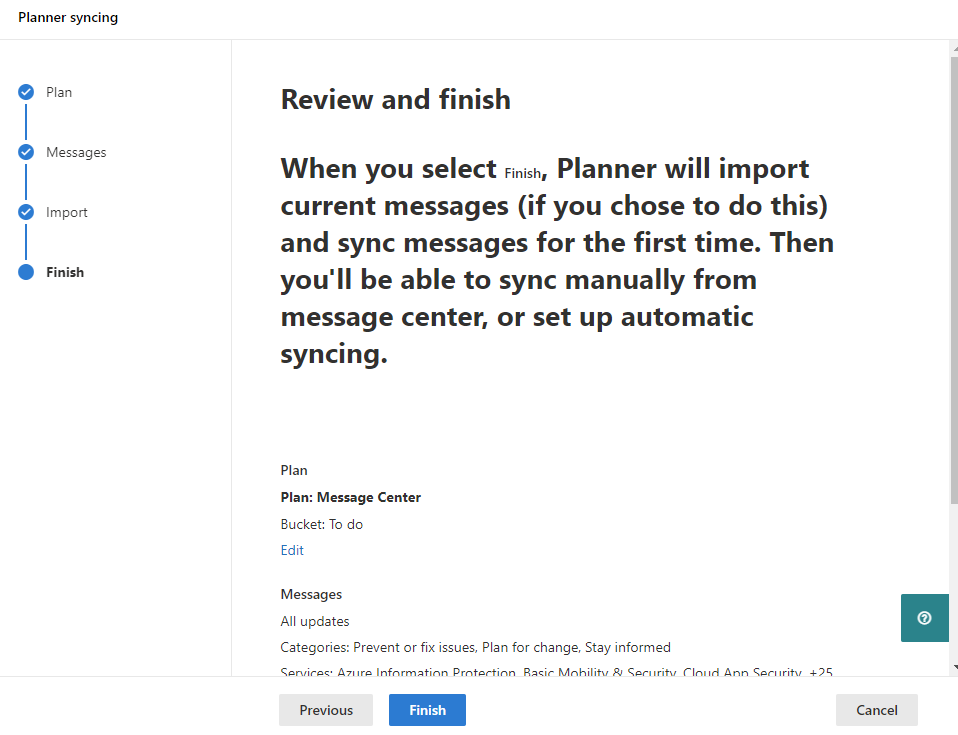Click the Plan step checkmark icon
Screen dimensions: 958x735
(26, 92)
